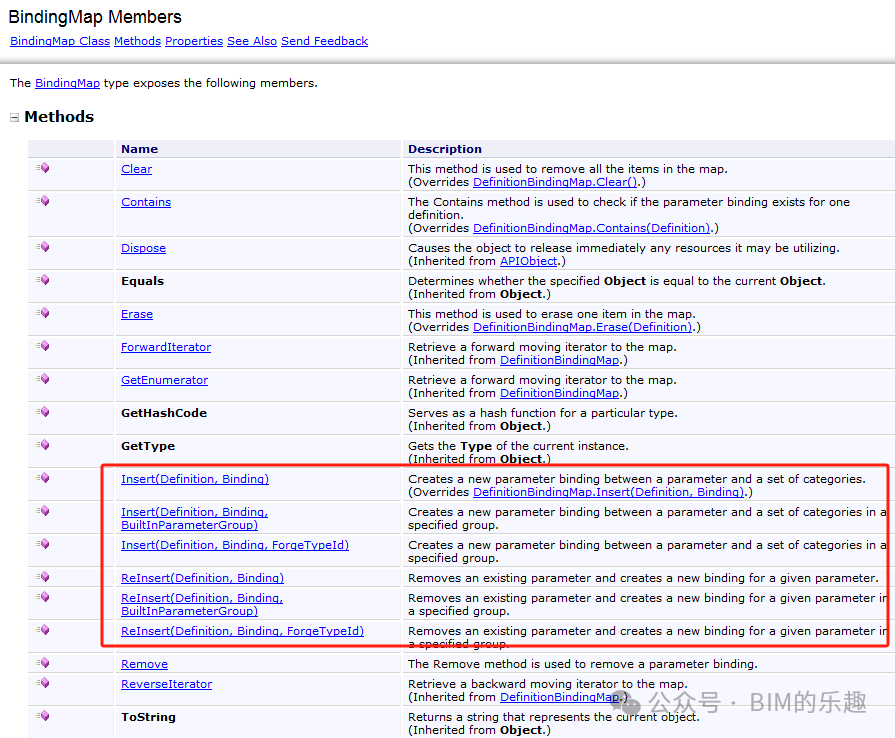895x738 pixels.
Task: Click the method icon in GetType row
Action: [43, 445]
